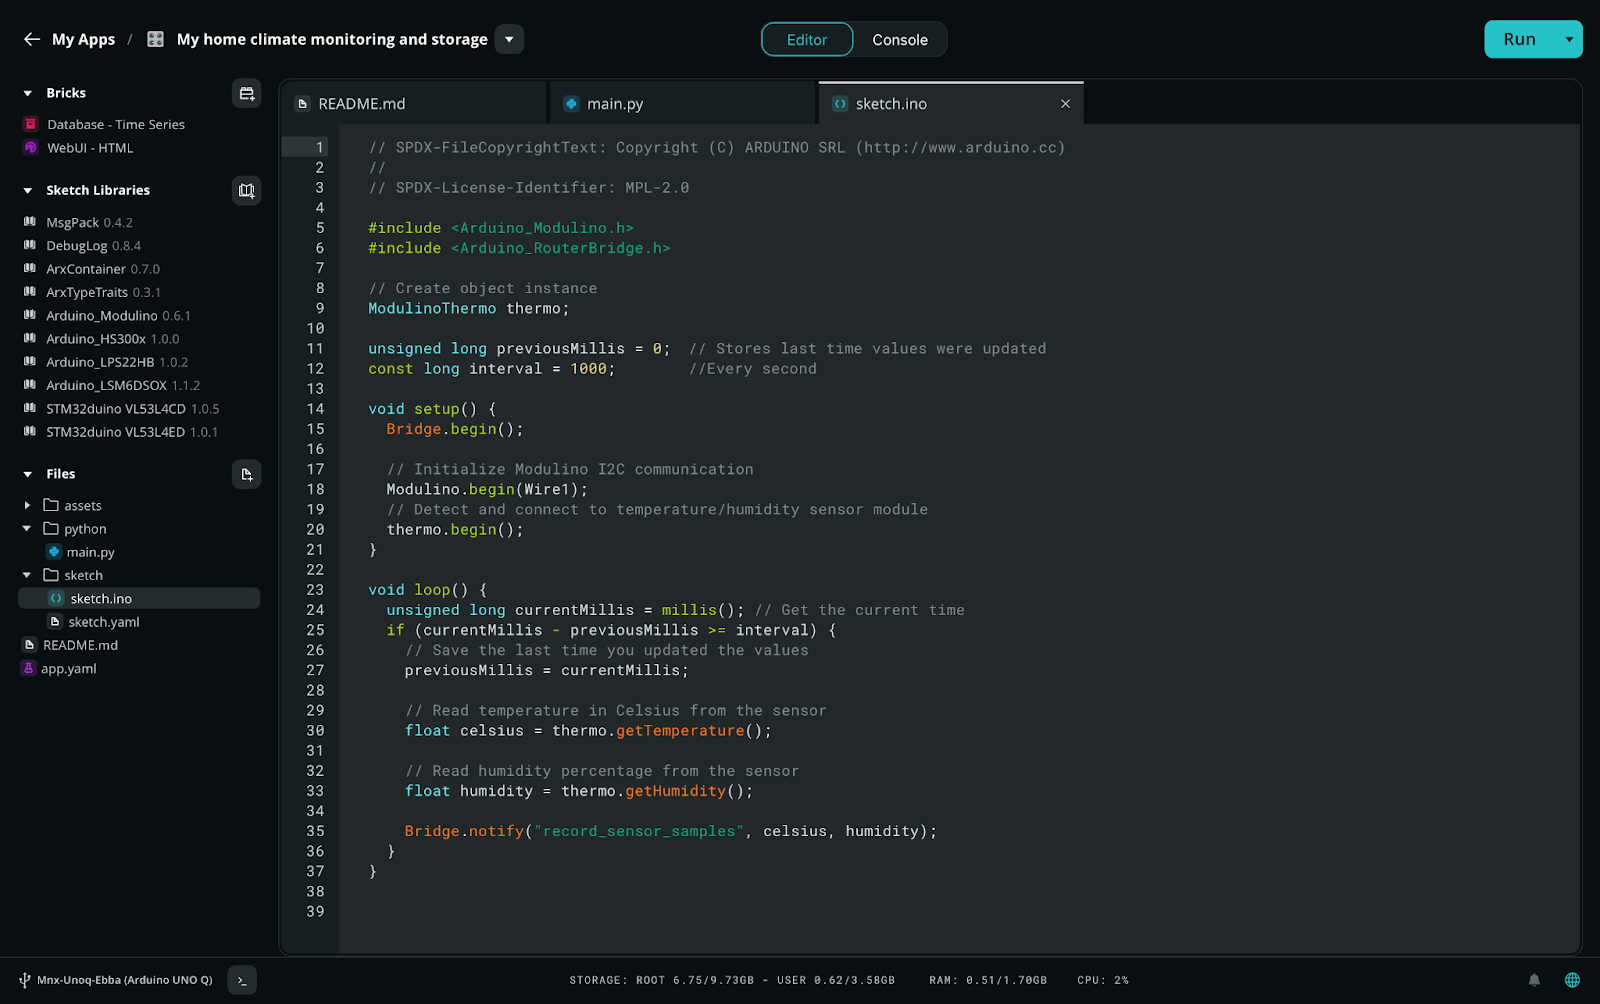Create a new file in the Files panel
This screenshot has height=1004, width=1600.
[x=246, y=473]
